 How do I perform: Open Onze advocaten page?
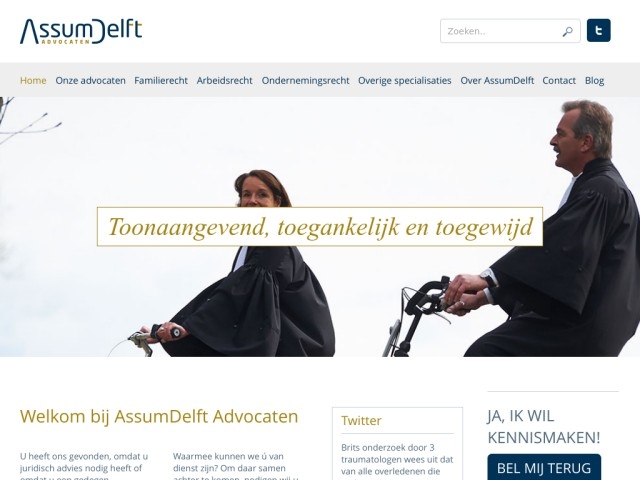(x=90, y=80)
